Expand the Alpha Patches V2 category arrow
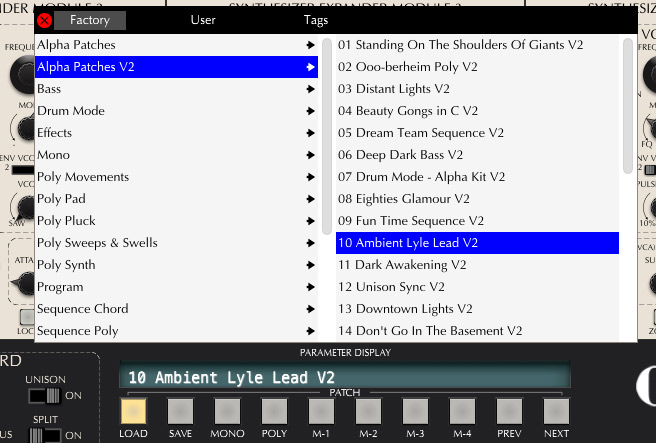The image size is (656, 443). point(310,67)
